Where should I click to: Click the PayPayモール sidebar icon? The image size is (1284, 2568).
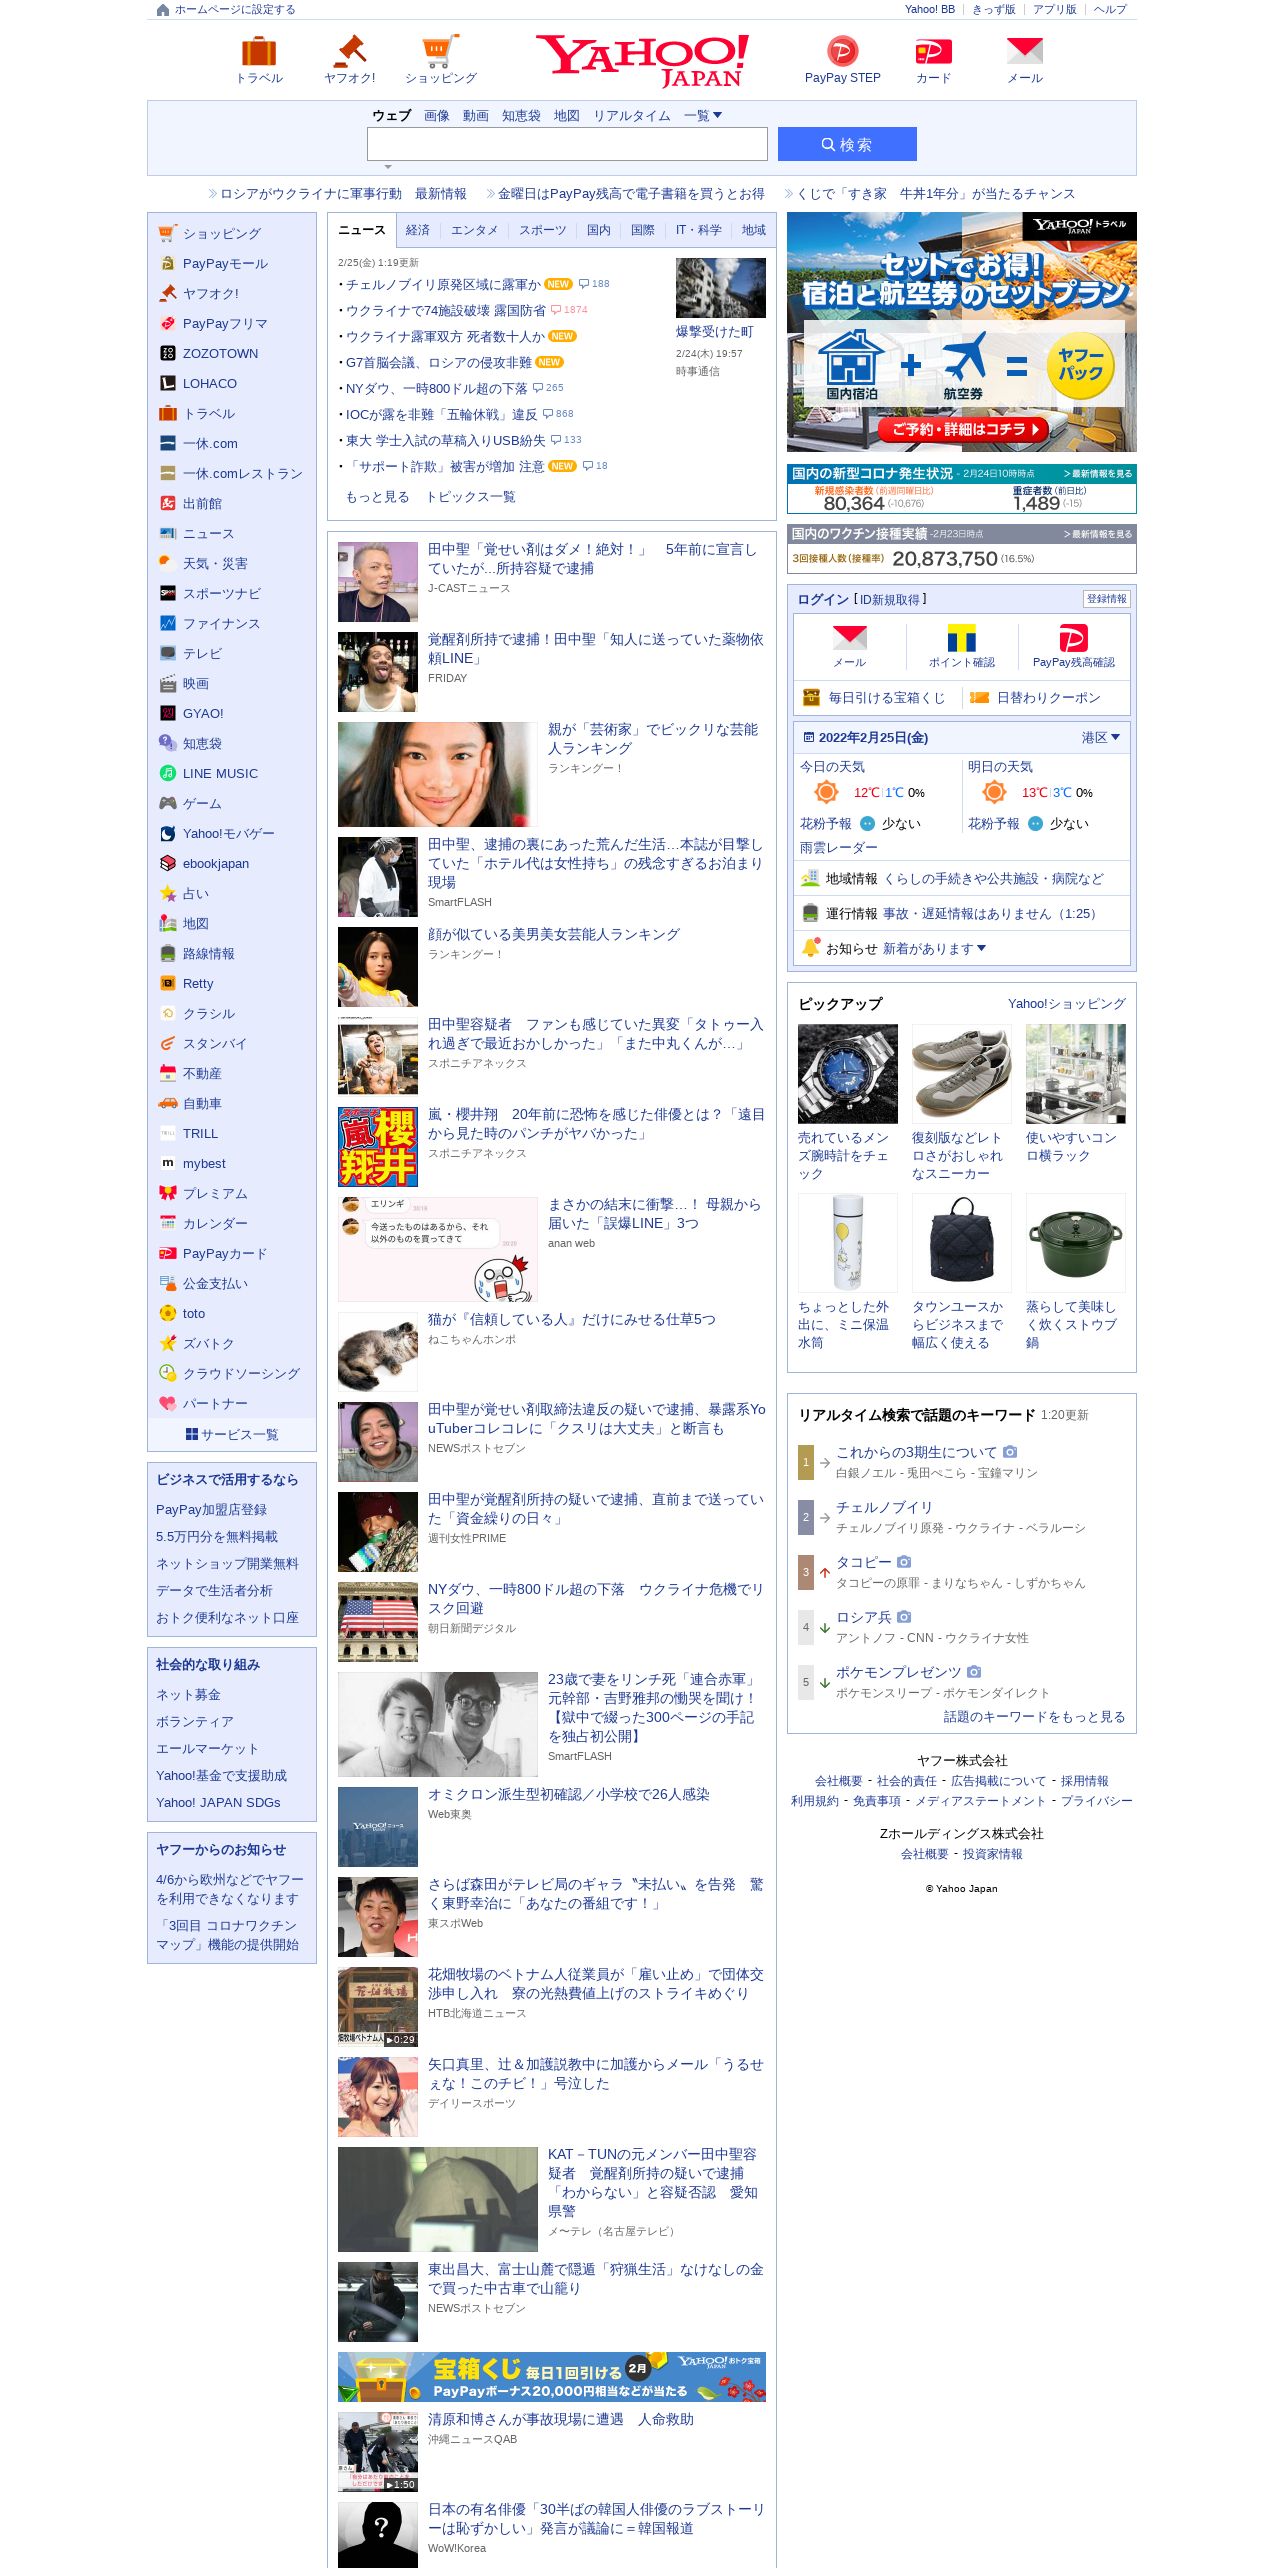(168, 263)
